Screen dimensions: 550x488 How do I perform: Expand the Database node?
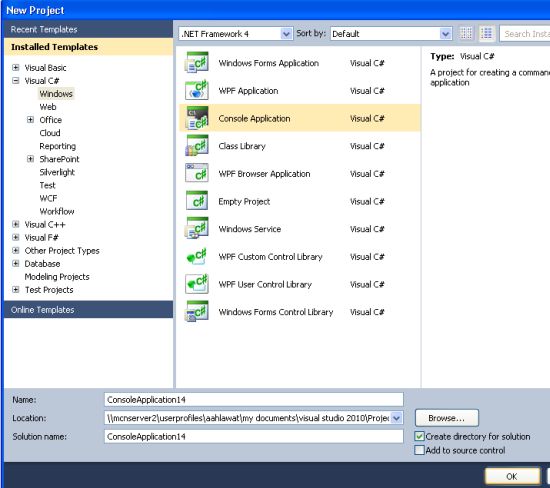(15, 263)
